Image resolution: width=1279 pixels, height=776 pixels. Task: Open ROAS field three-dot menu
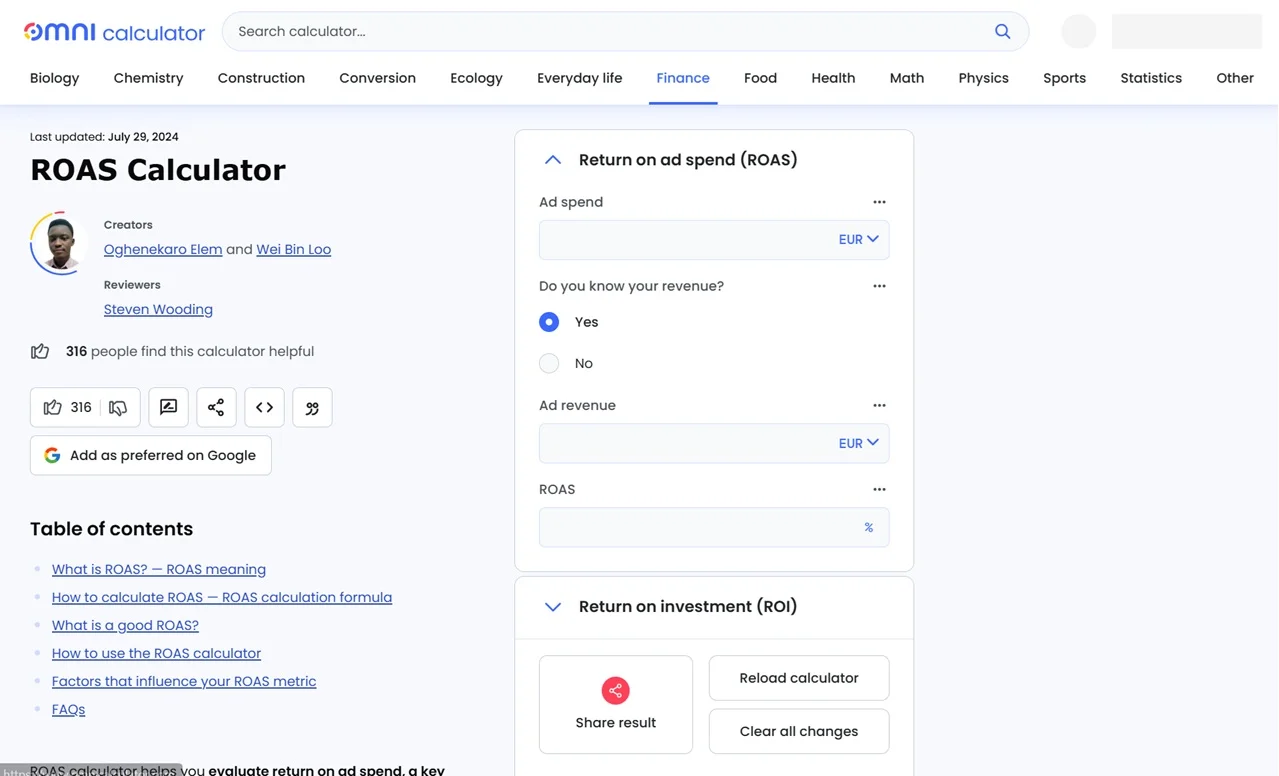tap(879, 489)
